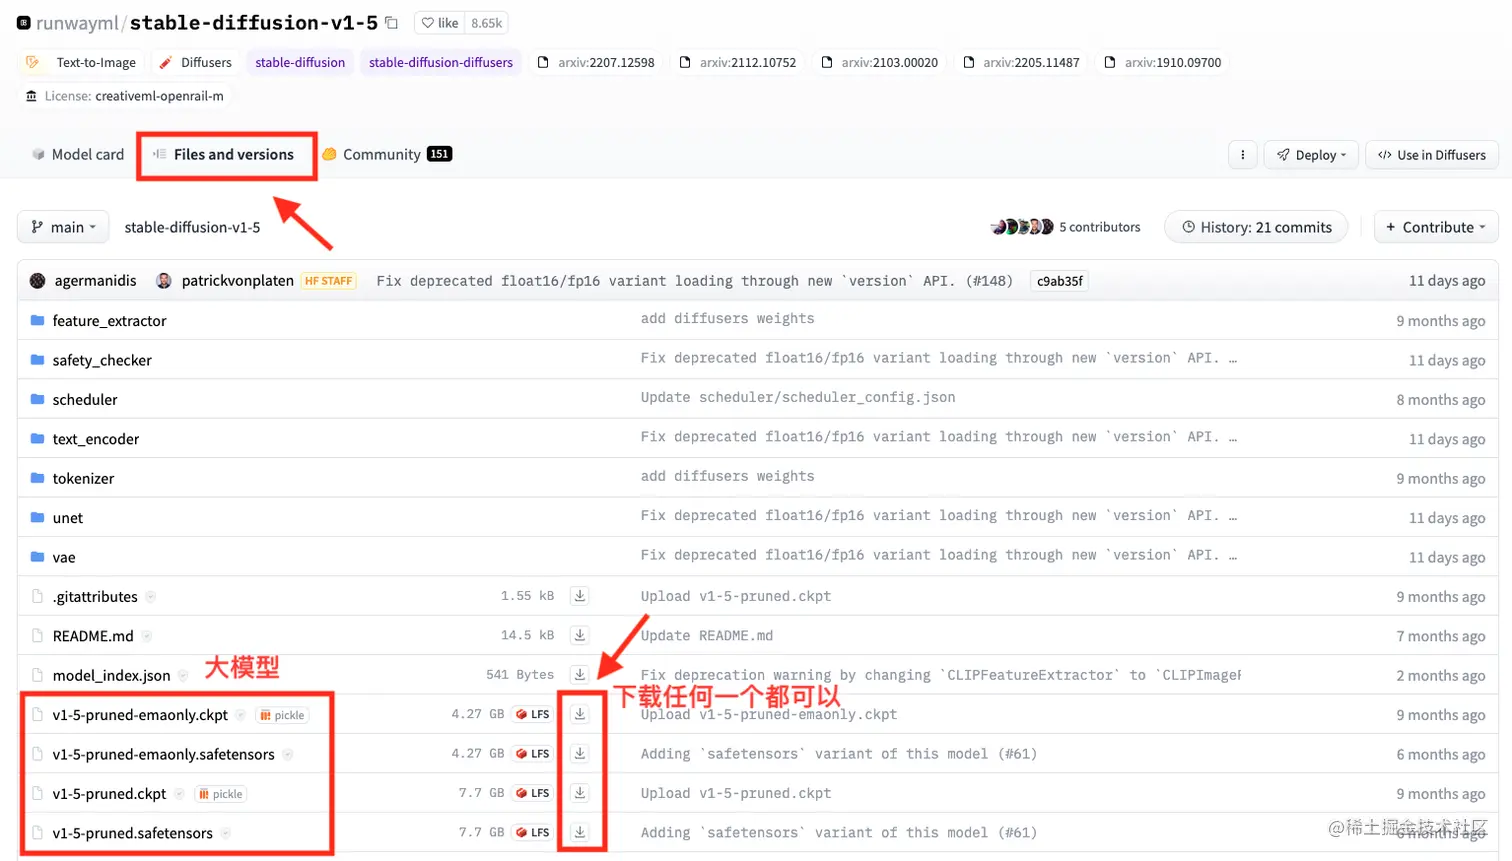Screen dimensions: 1512x861
Task: Open the security scan icon beside model_index.json
Action: 183,676
